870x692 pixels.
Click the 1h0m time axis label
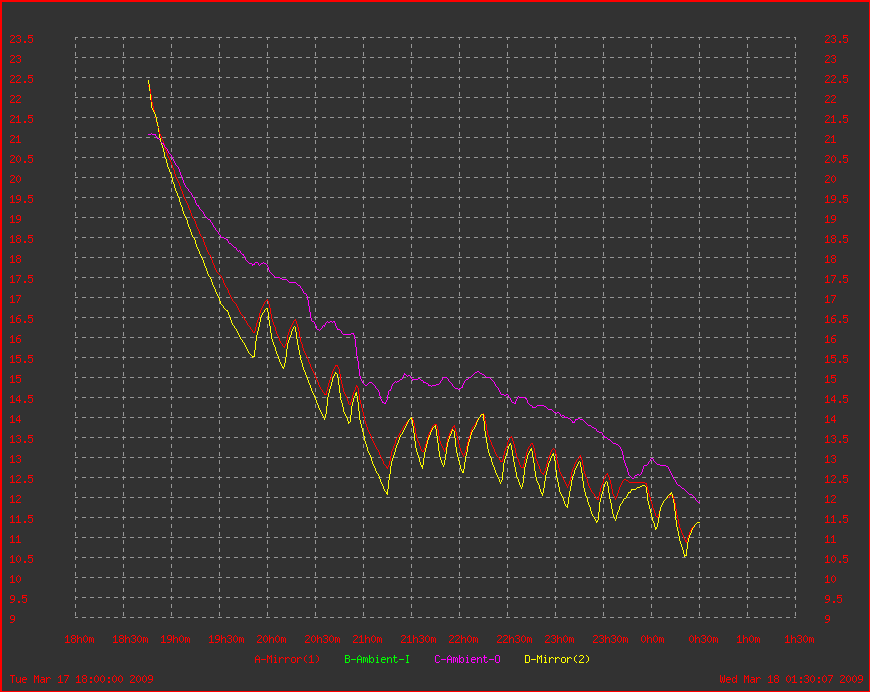click(x=748, y=639)
